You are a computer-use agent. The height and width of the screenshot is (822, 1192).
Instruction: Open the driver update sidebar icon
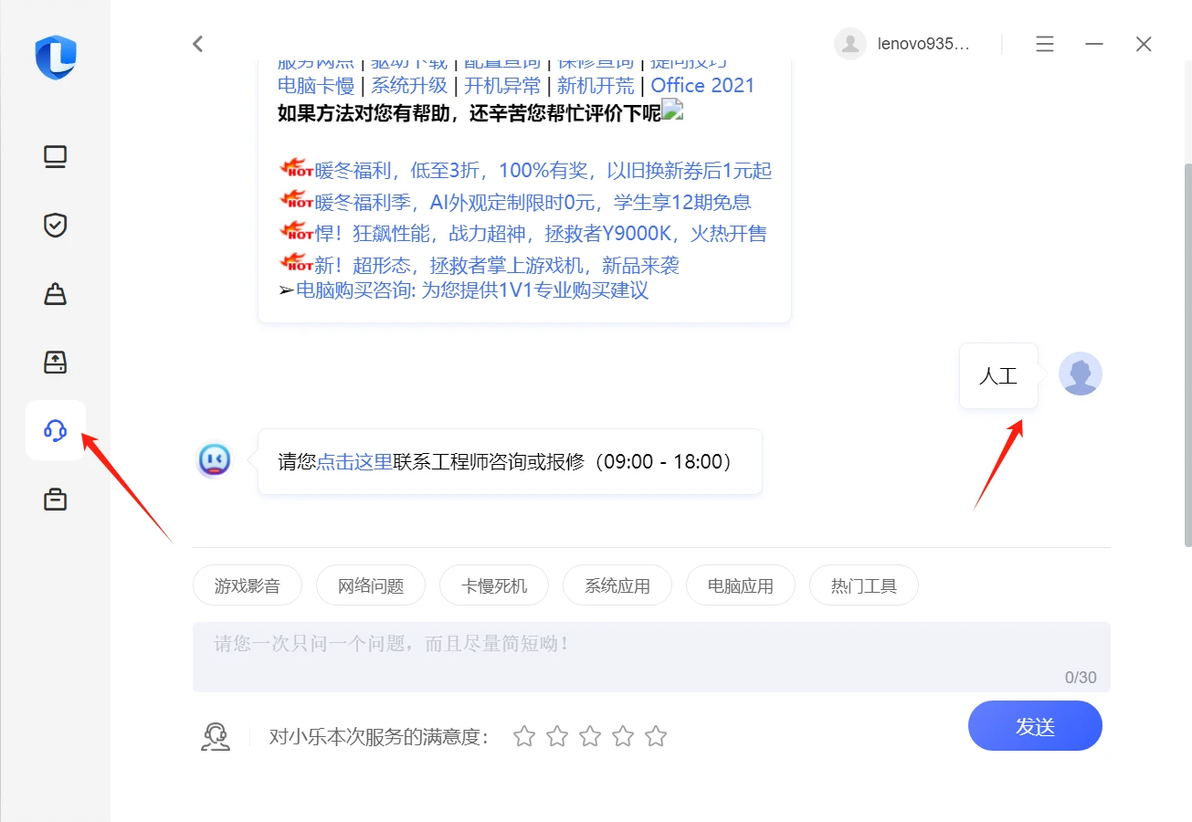(55, 362)
